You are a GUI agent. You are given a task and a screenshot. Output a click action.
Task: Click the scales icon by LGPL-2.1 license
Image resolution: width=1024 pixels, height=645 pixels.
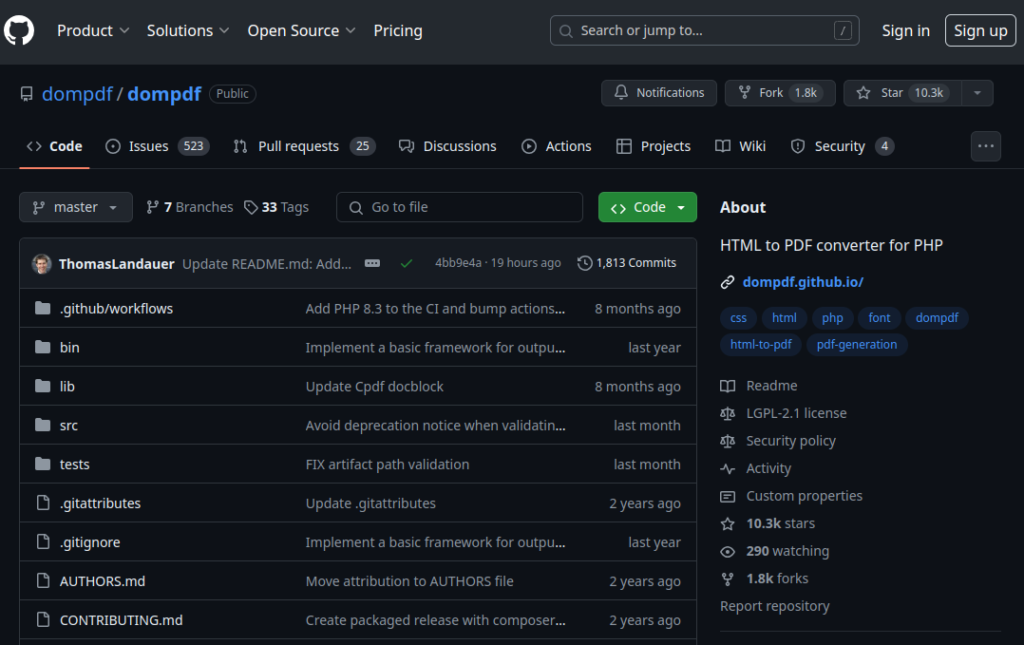pos(728,413)
